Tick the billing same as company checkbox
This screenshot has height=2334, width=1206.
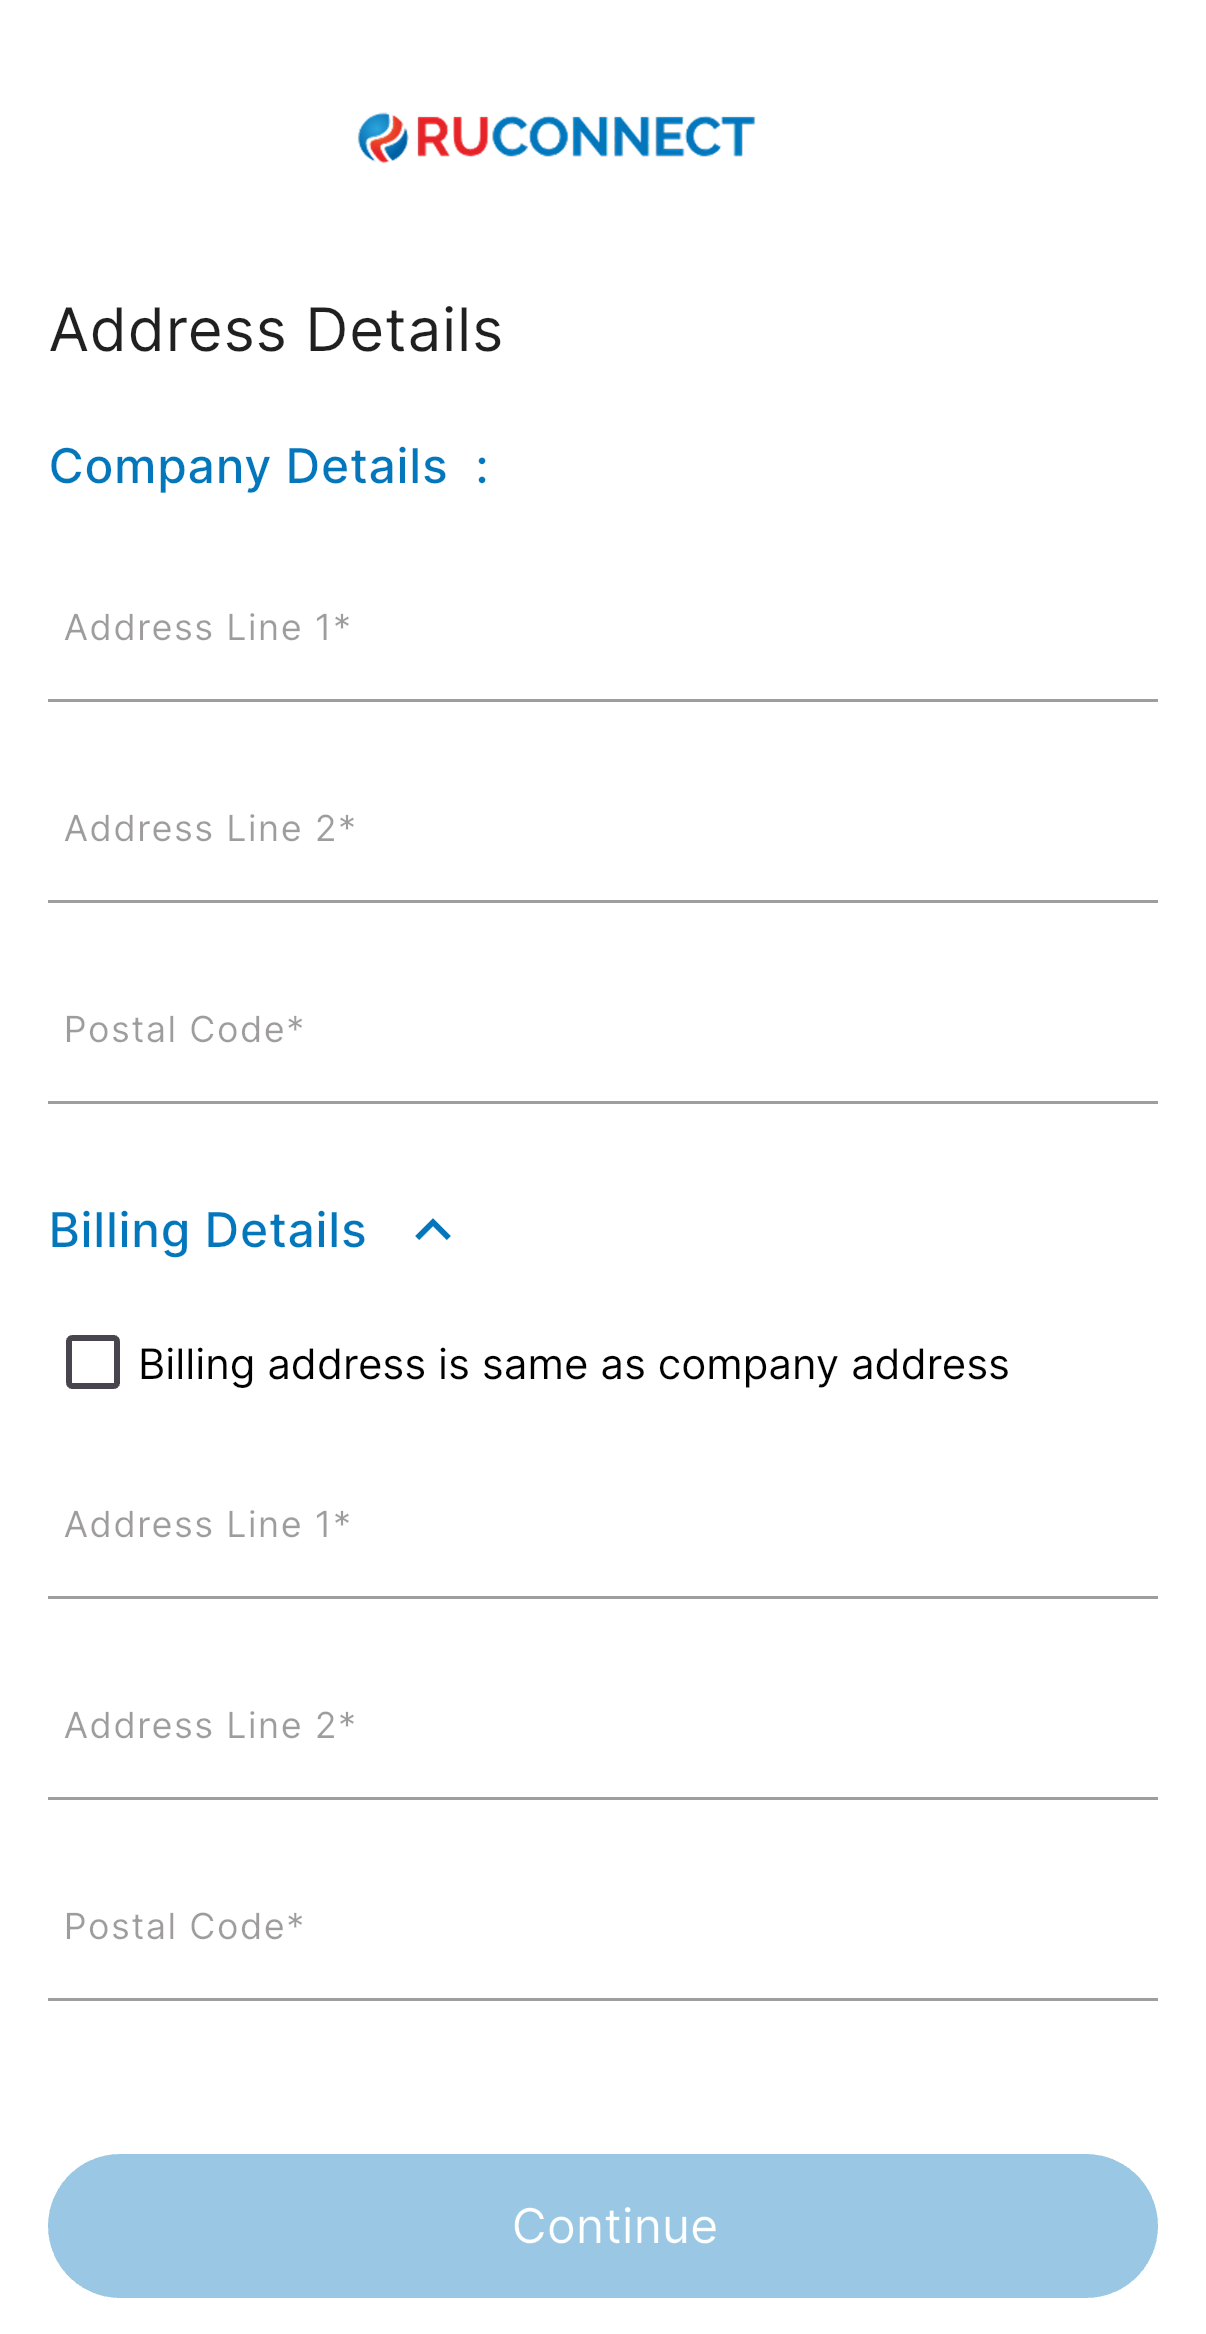point(93,1362)
